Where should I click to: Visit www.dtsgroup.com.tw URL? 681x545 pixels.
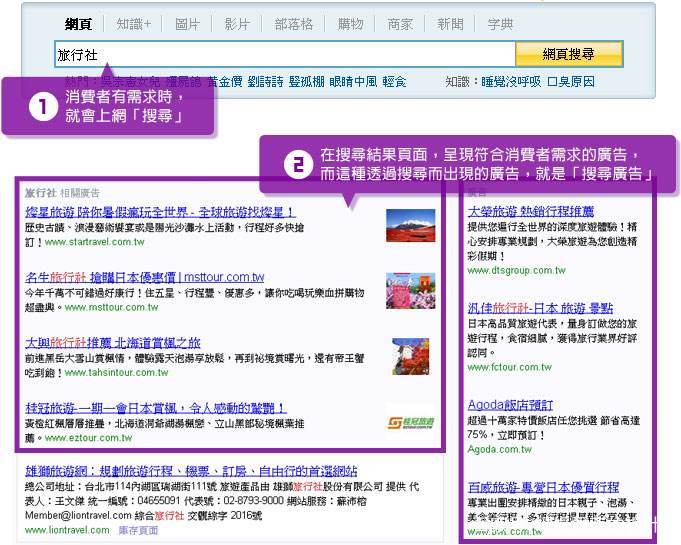click(516, 271)
